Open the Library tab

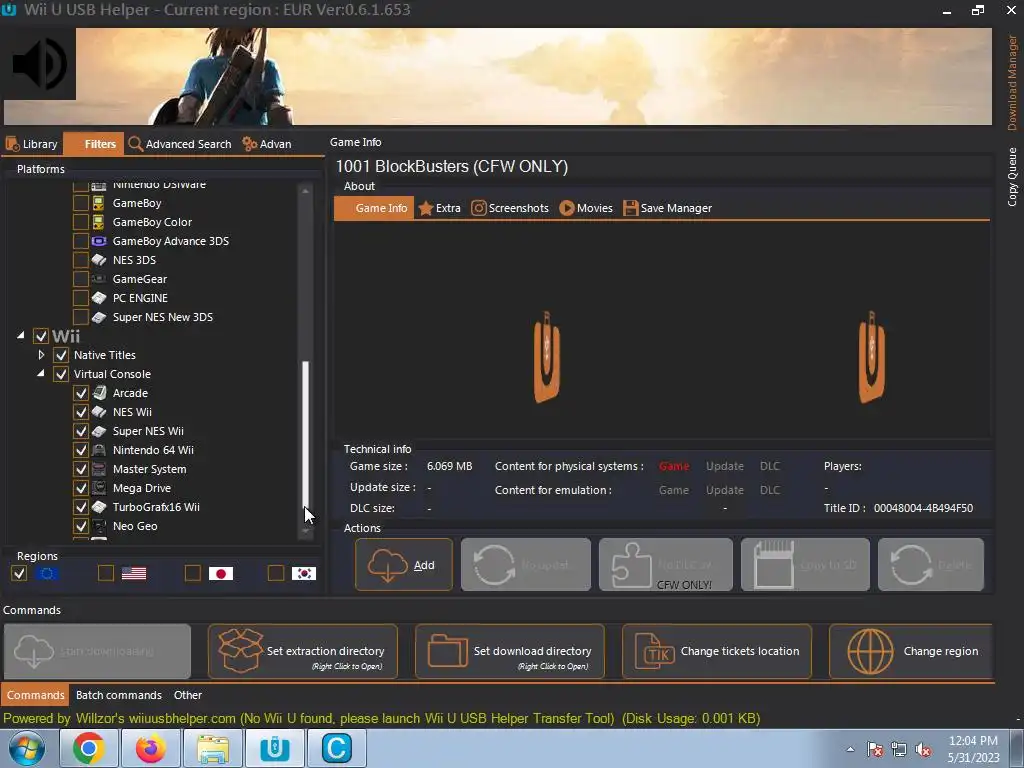tap(32, 144)
